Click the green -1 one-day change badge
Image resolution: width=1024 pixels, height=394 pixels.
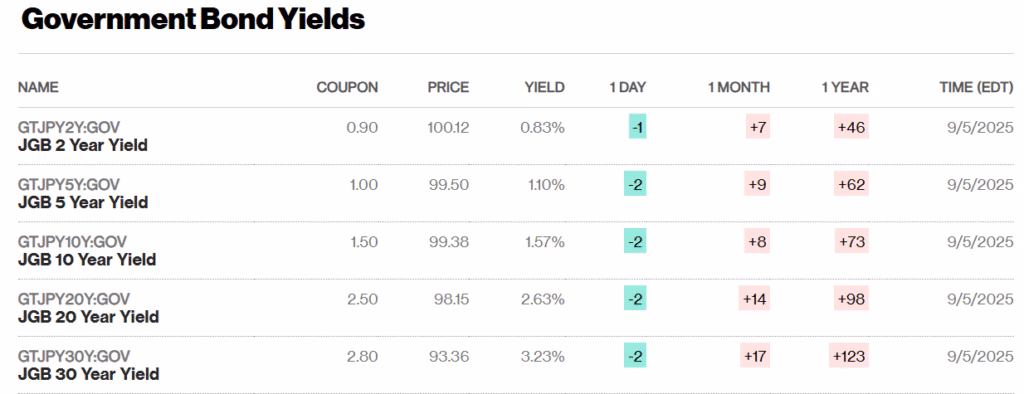coord(637,127)
